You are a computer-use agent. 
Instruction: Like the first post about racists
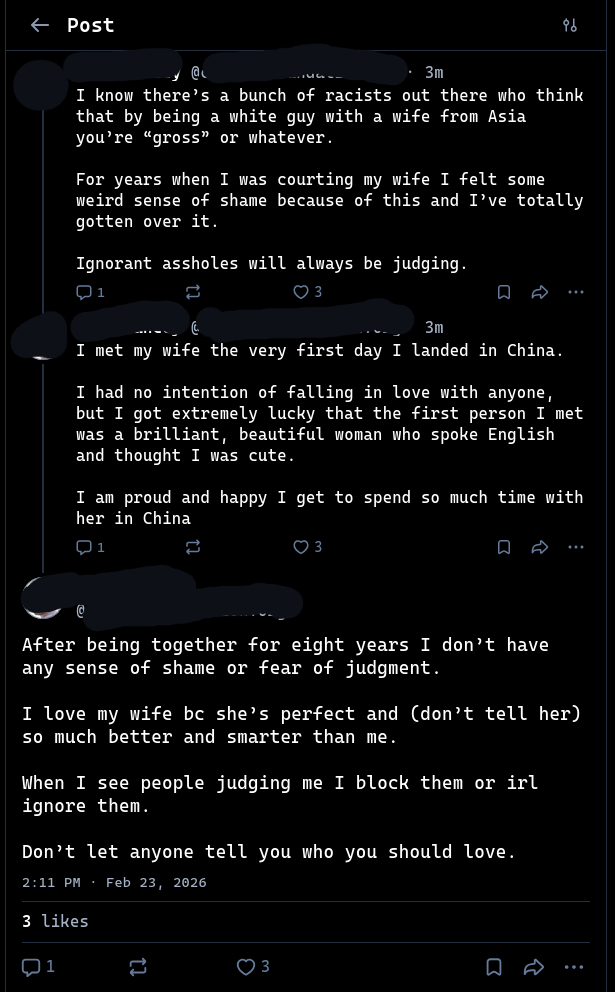point(301,292)
